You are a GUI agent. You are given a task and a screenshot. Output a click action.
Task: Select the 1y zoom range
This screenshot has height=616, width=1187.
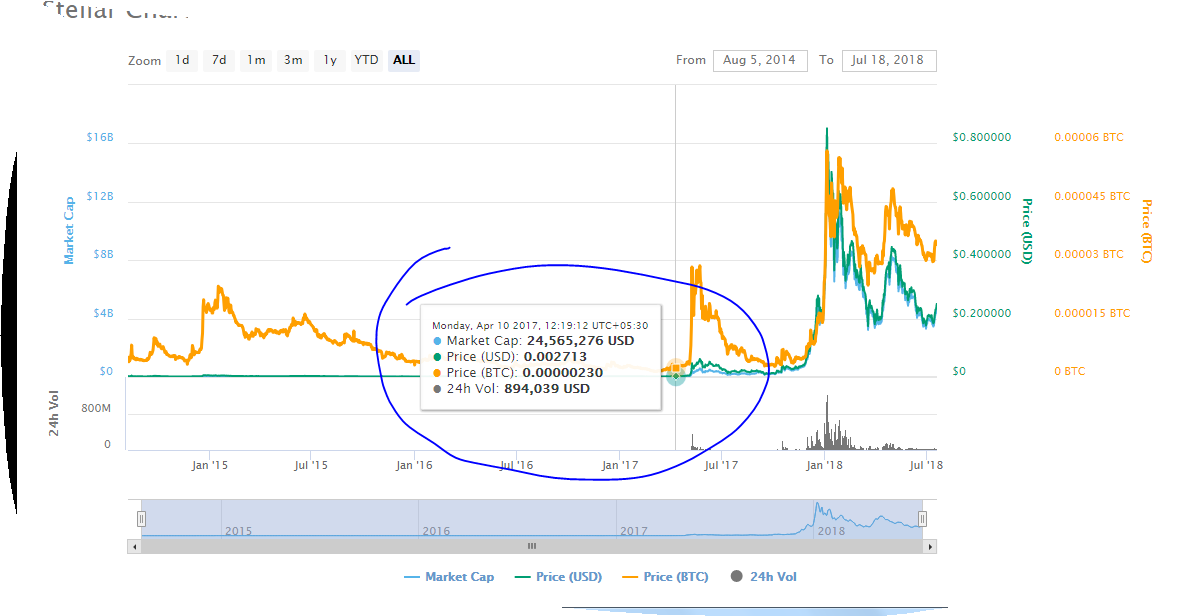point(330,61)
